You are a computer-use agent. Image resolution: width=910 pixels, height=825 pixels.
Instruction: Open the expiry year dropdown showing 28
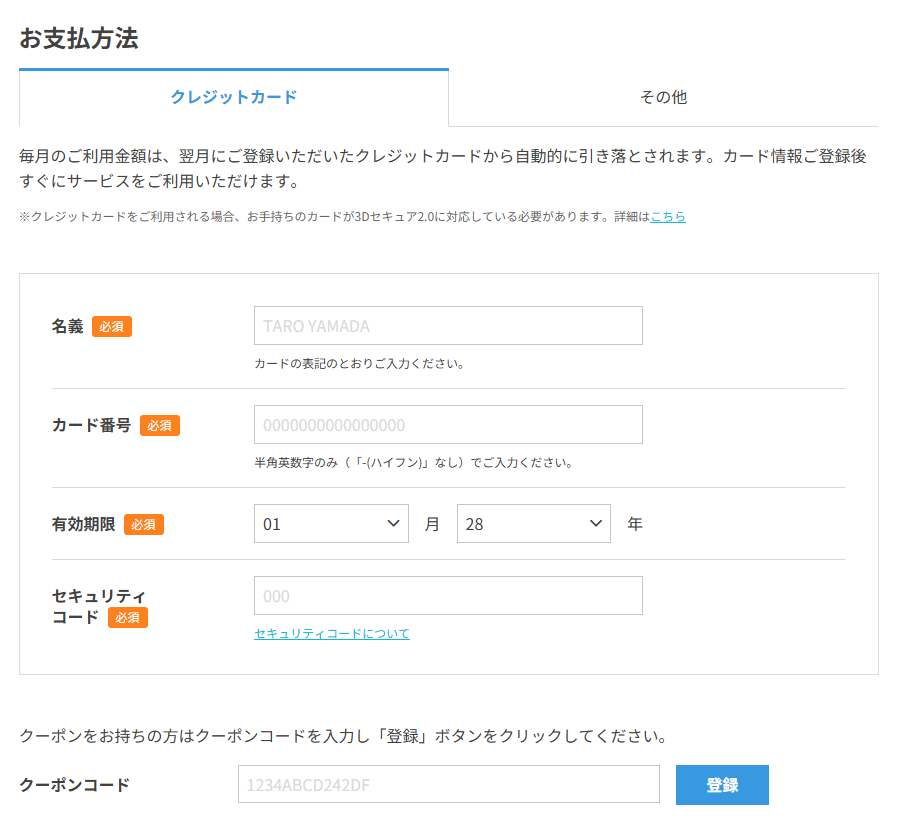[x=533, y=523]
